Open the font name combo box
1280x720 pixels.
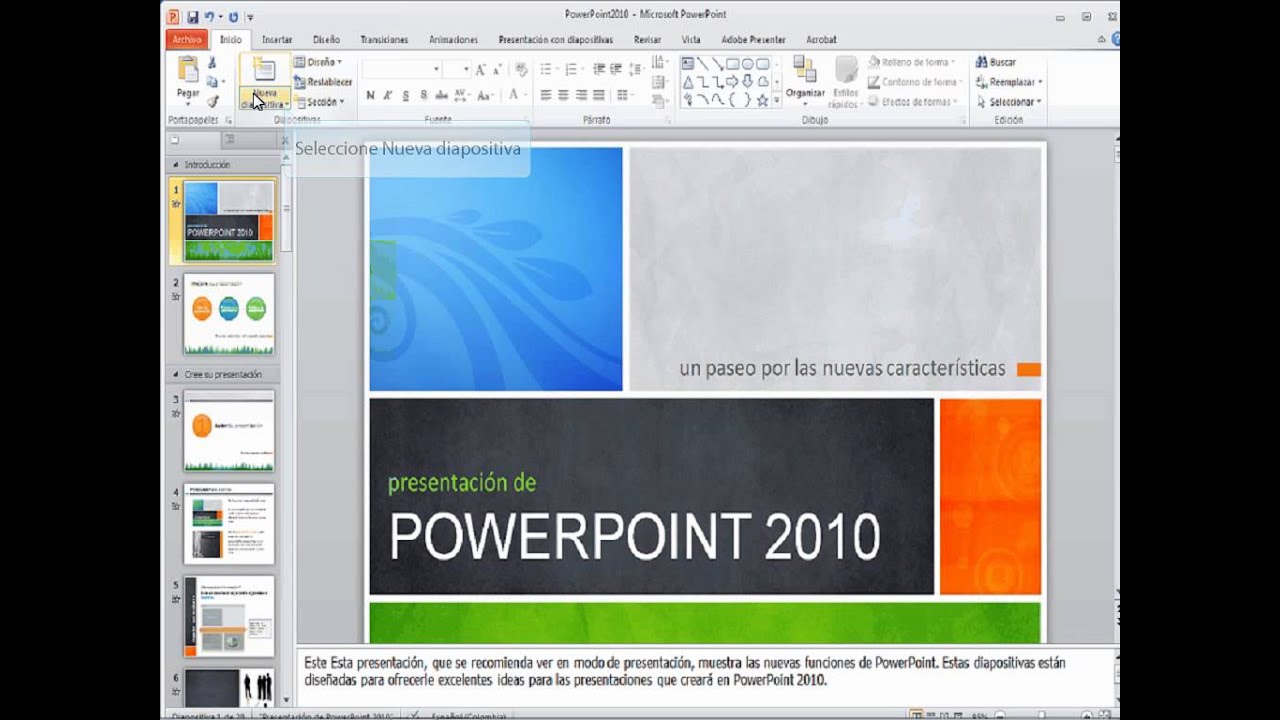point(402,69)
